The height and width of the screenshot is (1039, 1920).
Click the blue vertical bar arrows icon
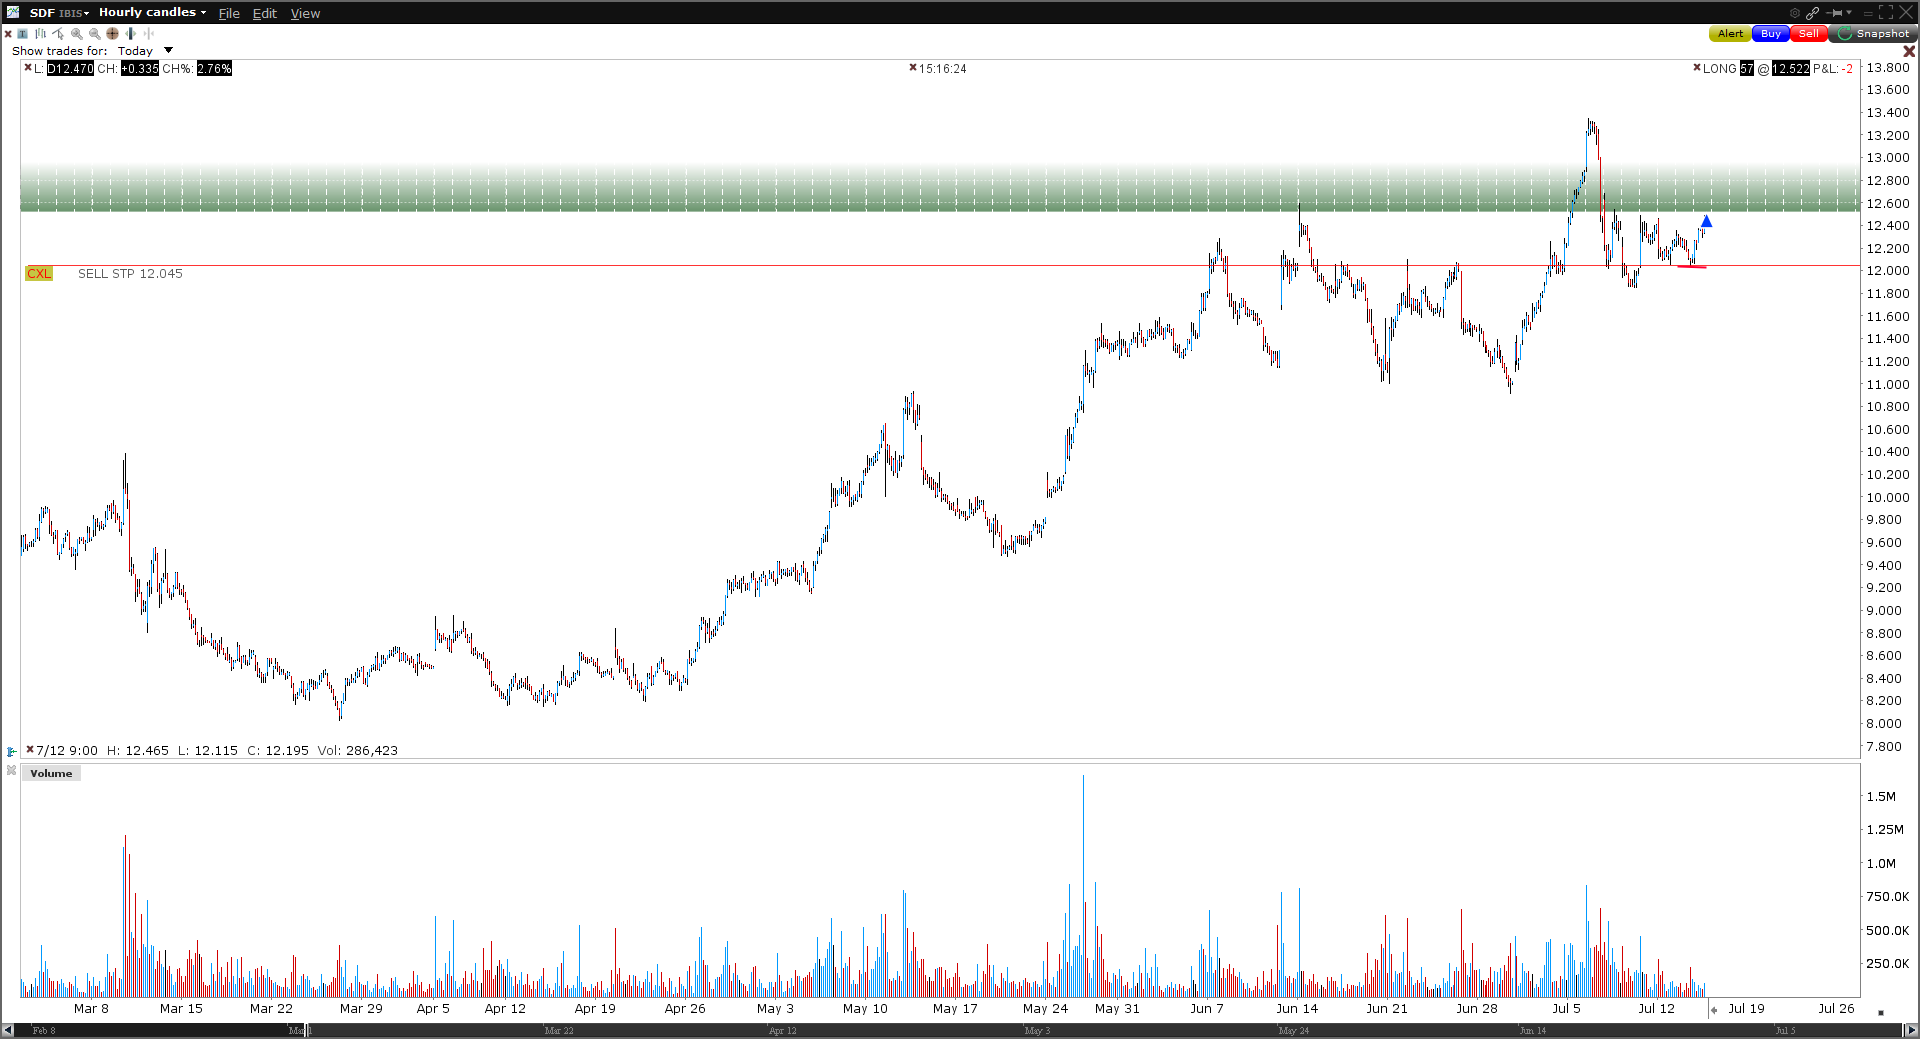coord(130,33)
